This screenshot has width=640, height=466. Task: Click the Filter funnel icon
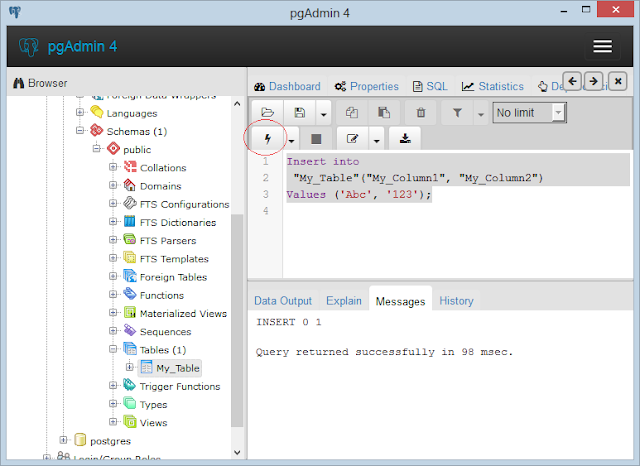pos(457,113)
